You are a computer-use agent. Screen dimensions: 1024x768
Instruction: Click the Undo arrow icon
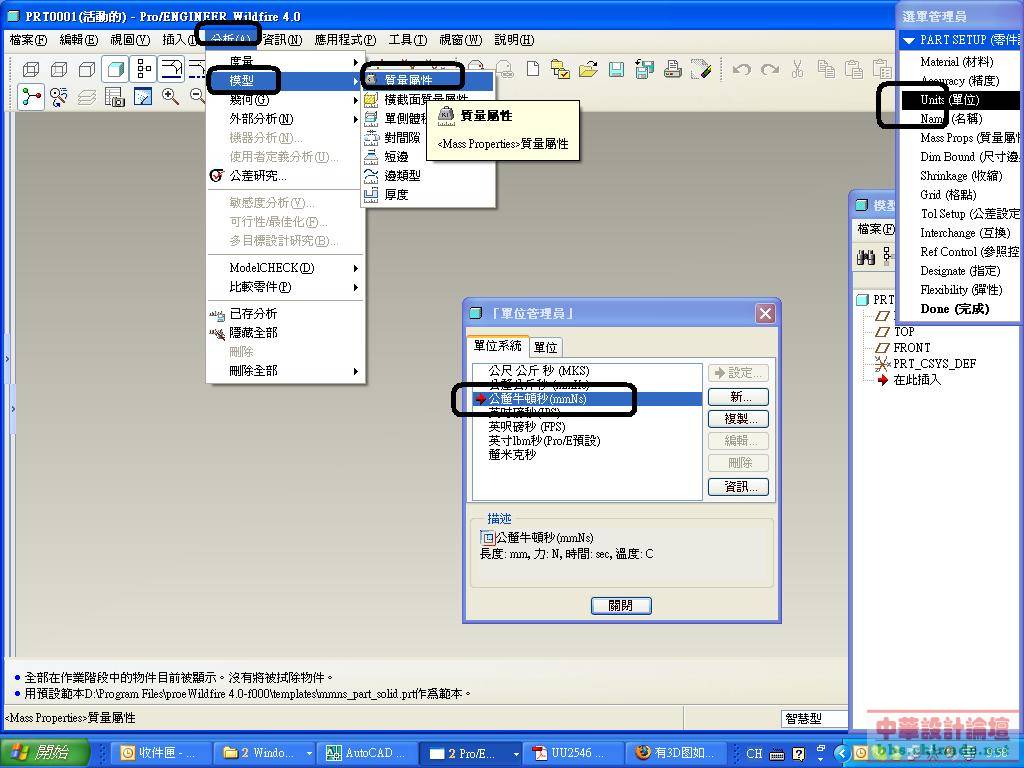(x=741, y=69)
